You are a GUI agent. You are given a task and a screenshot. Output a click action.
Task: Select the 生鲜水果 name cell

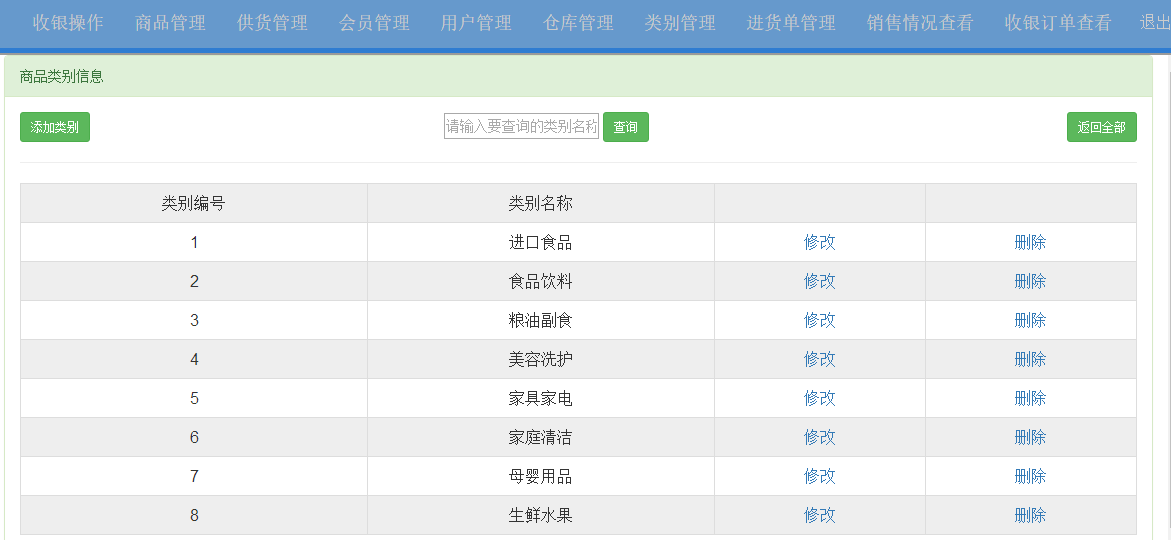pos(541,515)
